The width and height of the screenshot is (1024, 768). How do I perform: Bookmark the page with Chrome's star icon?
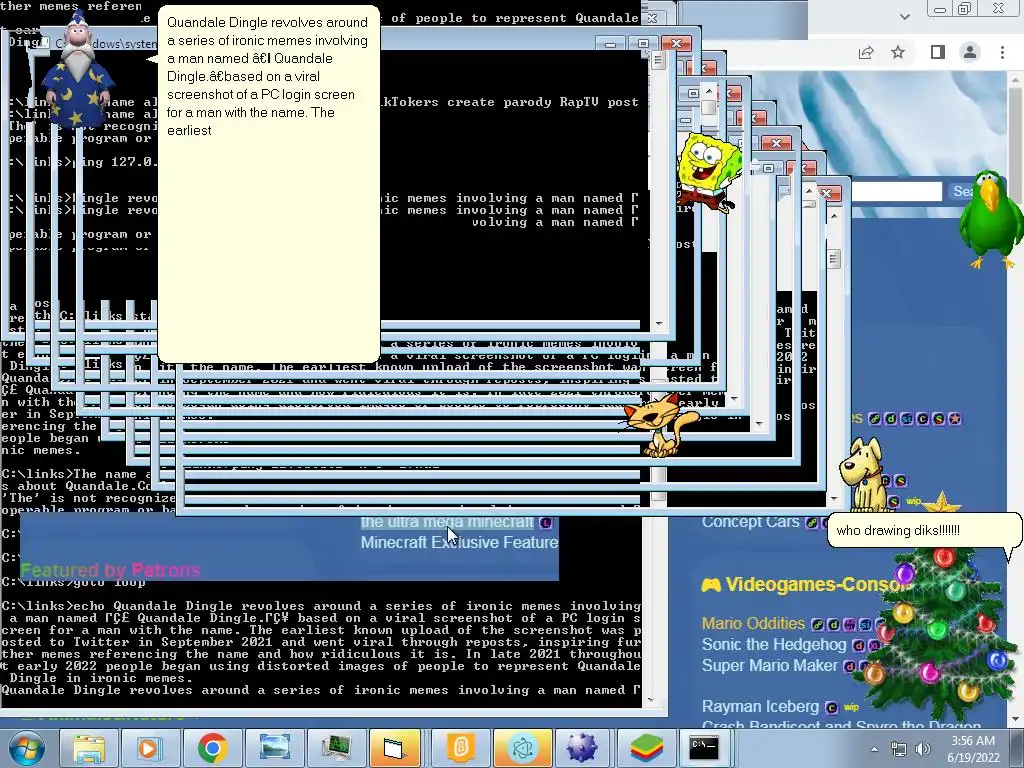(x=898, y=52)
